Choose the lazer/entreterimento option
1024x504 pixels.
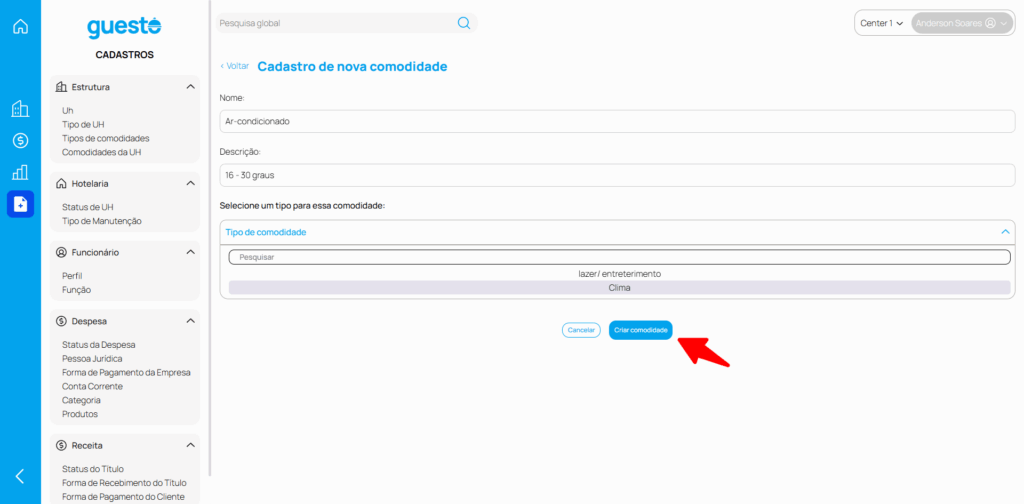[x=619, y=273]
